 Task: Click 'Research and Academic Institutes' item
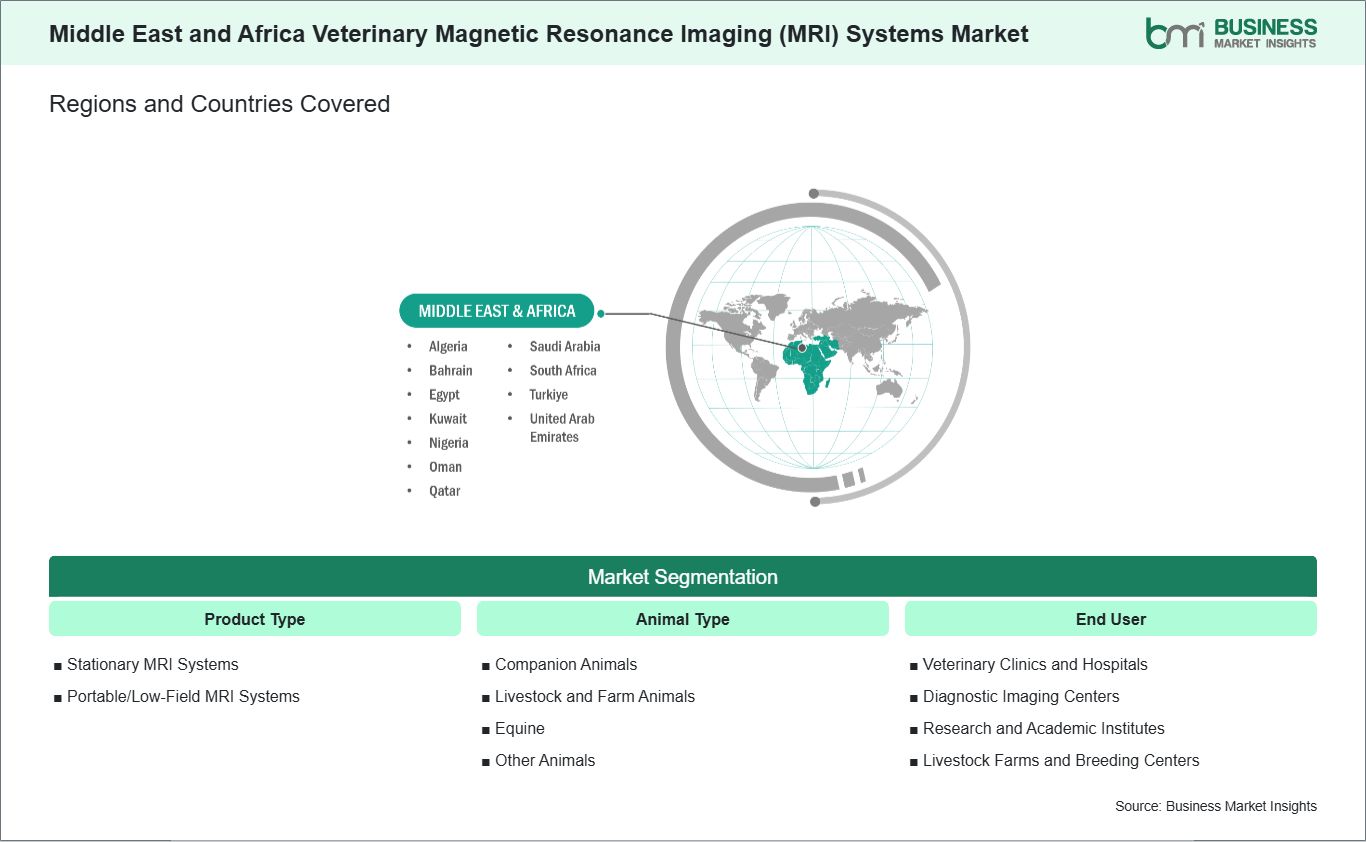tap(1043, 728)
